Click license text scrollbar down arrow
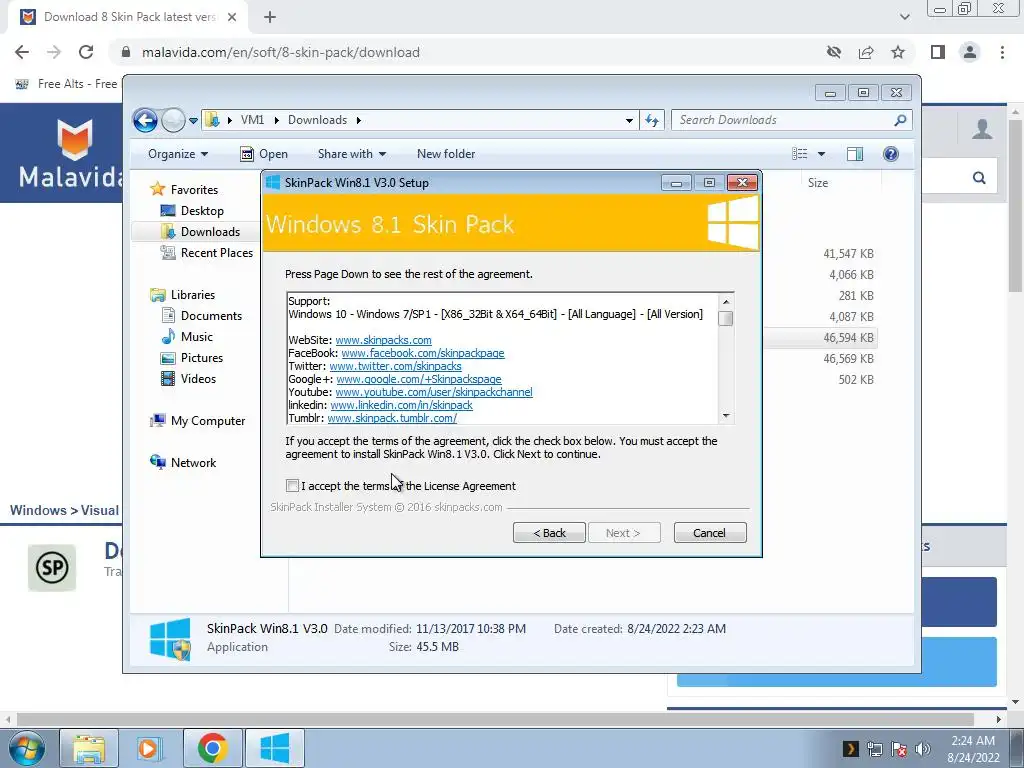 click(x=726, y=416)
